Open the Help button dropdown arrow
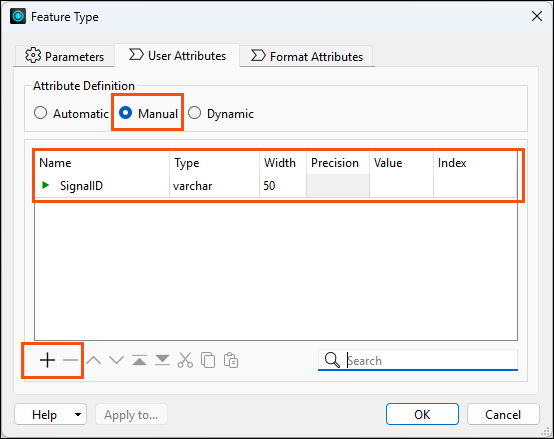Screen dimensions: 554x439 pos(78,415)
